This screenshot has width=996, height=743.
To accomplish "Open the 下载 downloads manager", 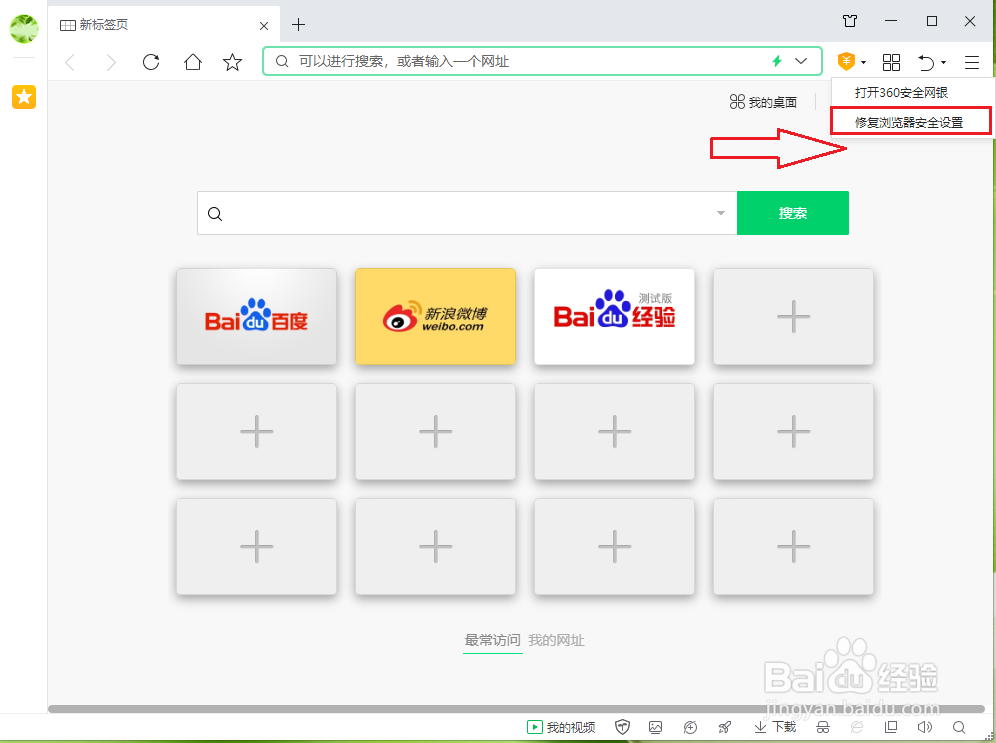I will coord(775,727).
